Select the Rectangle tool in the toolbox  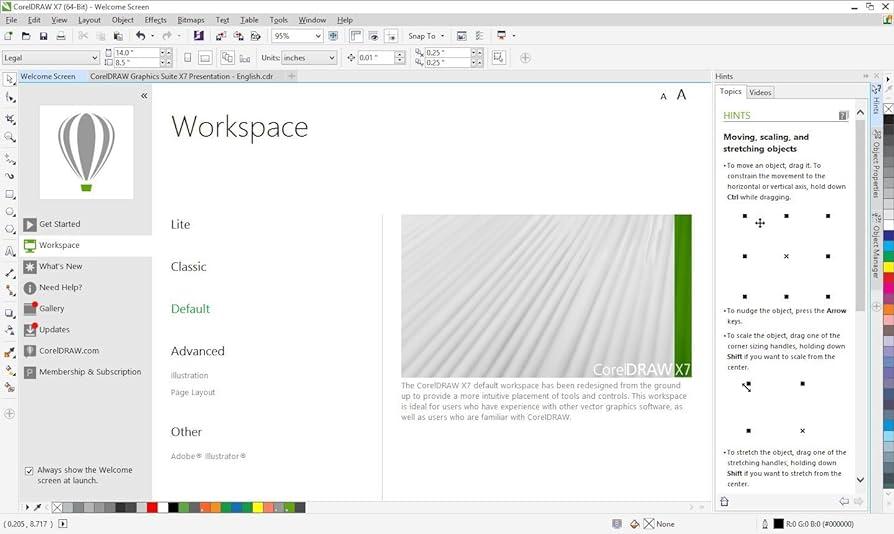point(10,194)
